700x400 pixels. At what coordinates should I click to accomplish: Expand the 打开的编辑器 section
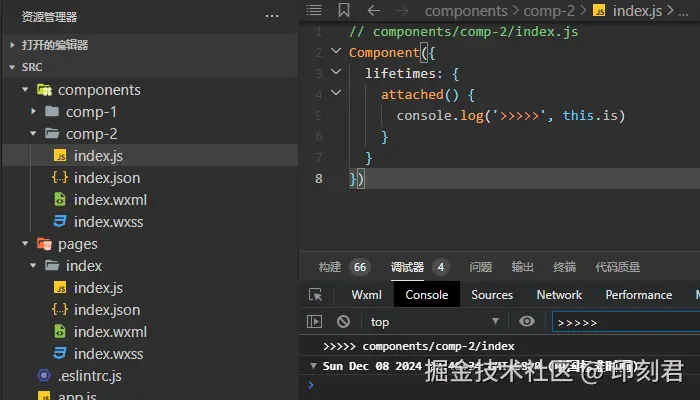pos(12,45)
